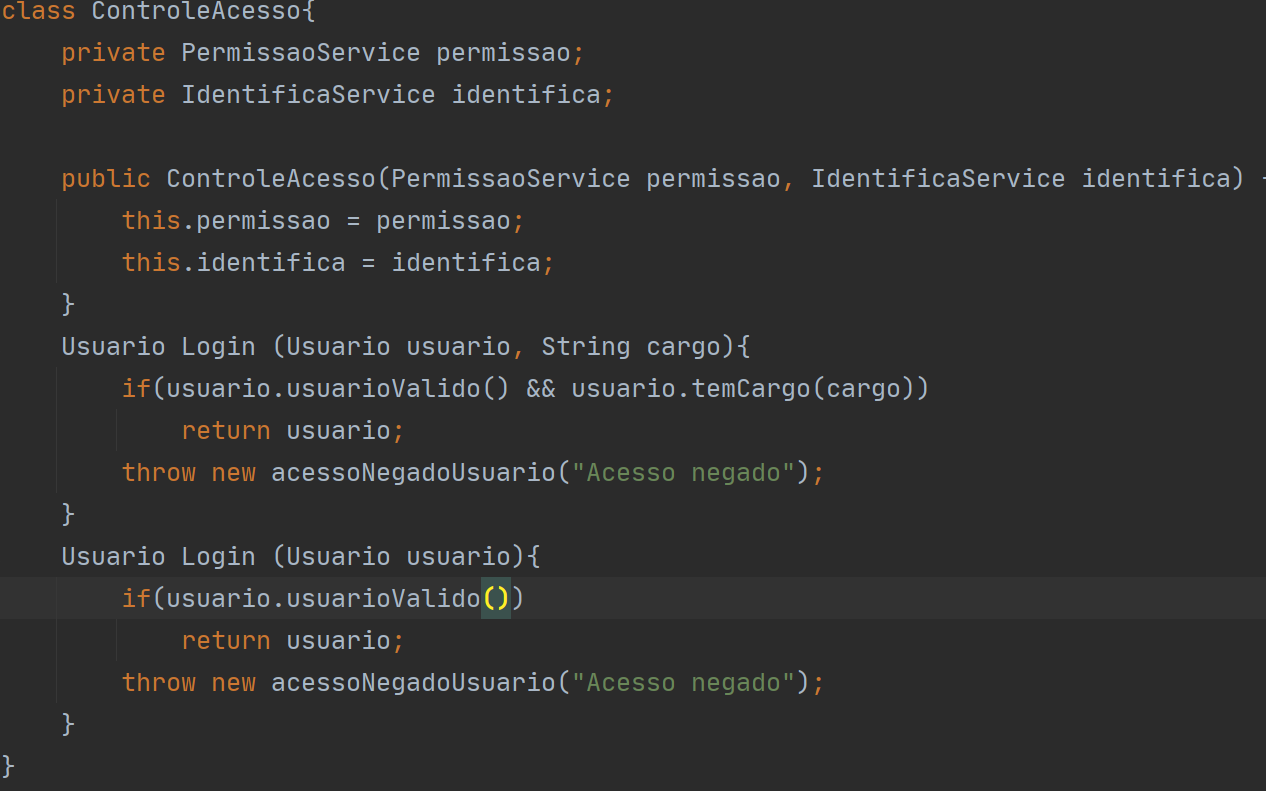Click the highlighted yellow parentheses after usuarioValido

click(x=496, y=599)
